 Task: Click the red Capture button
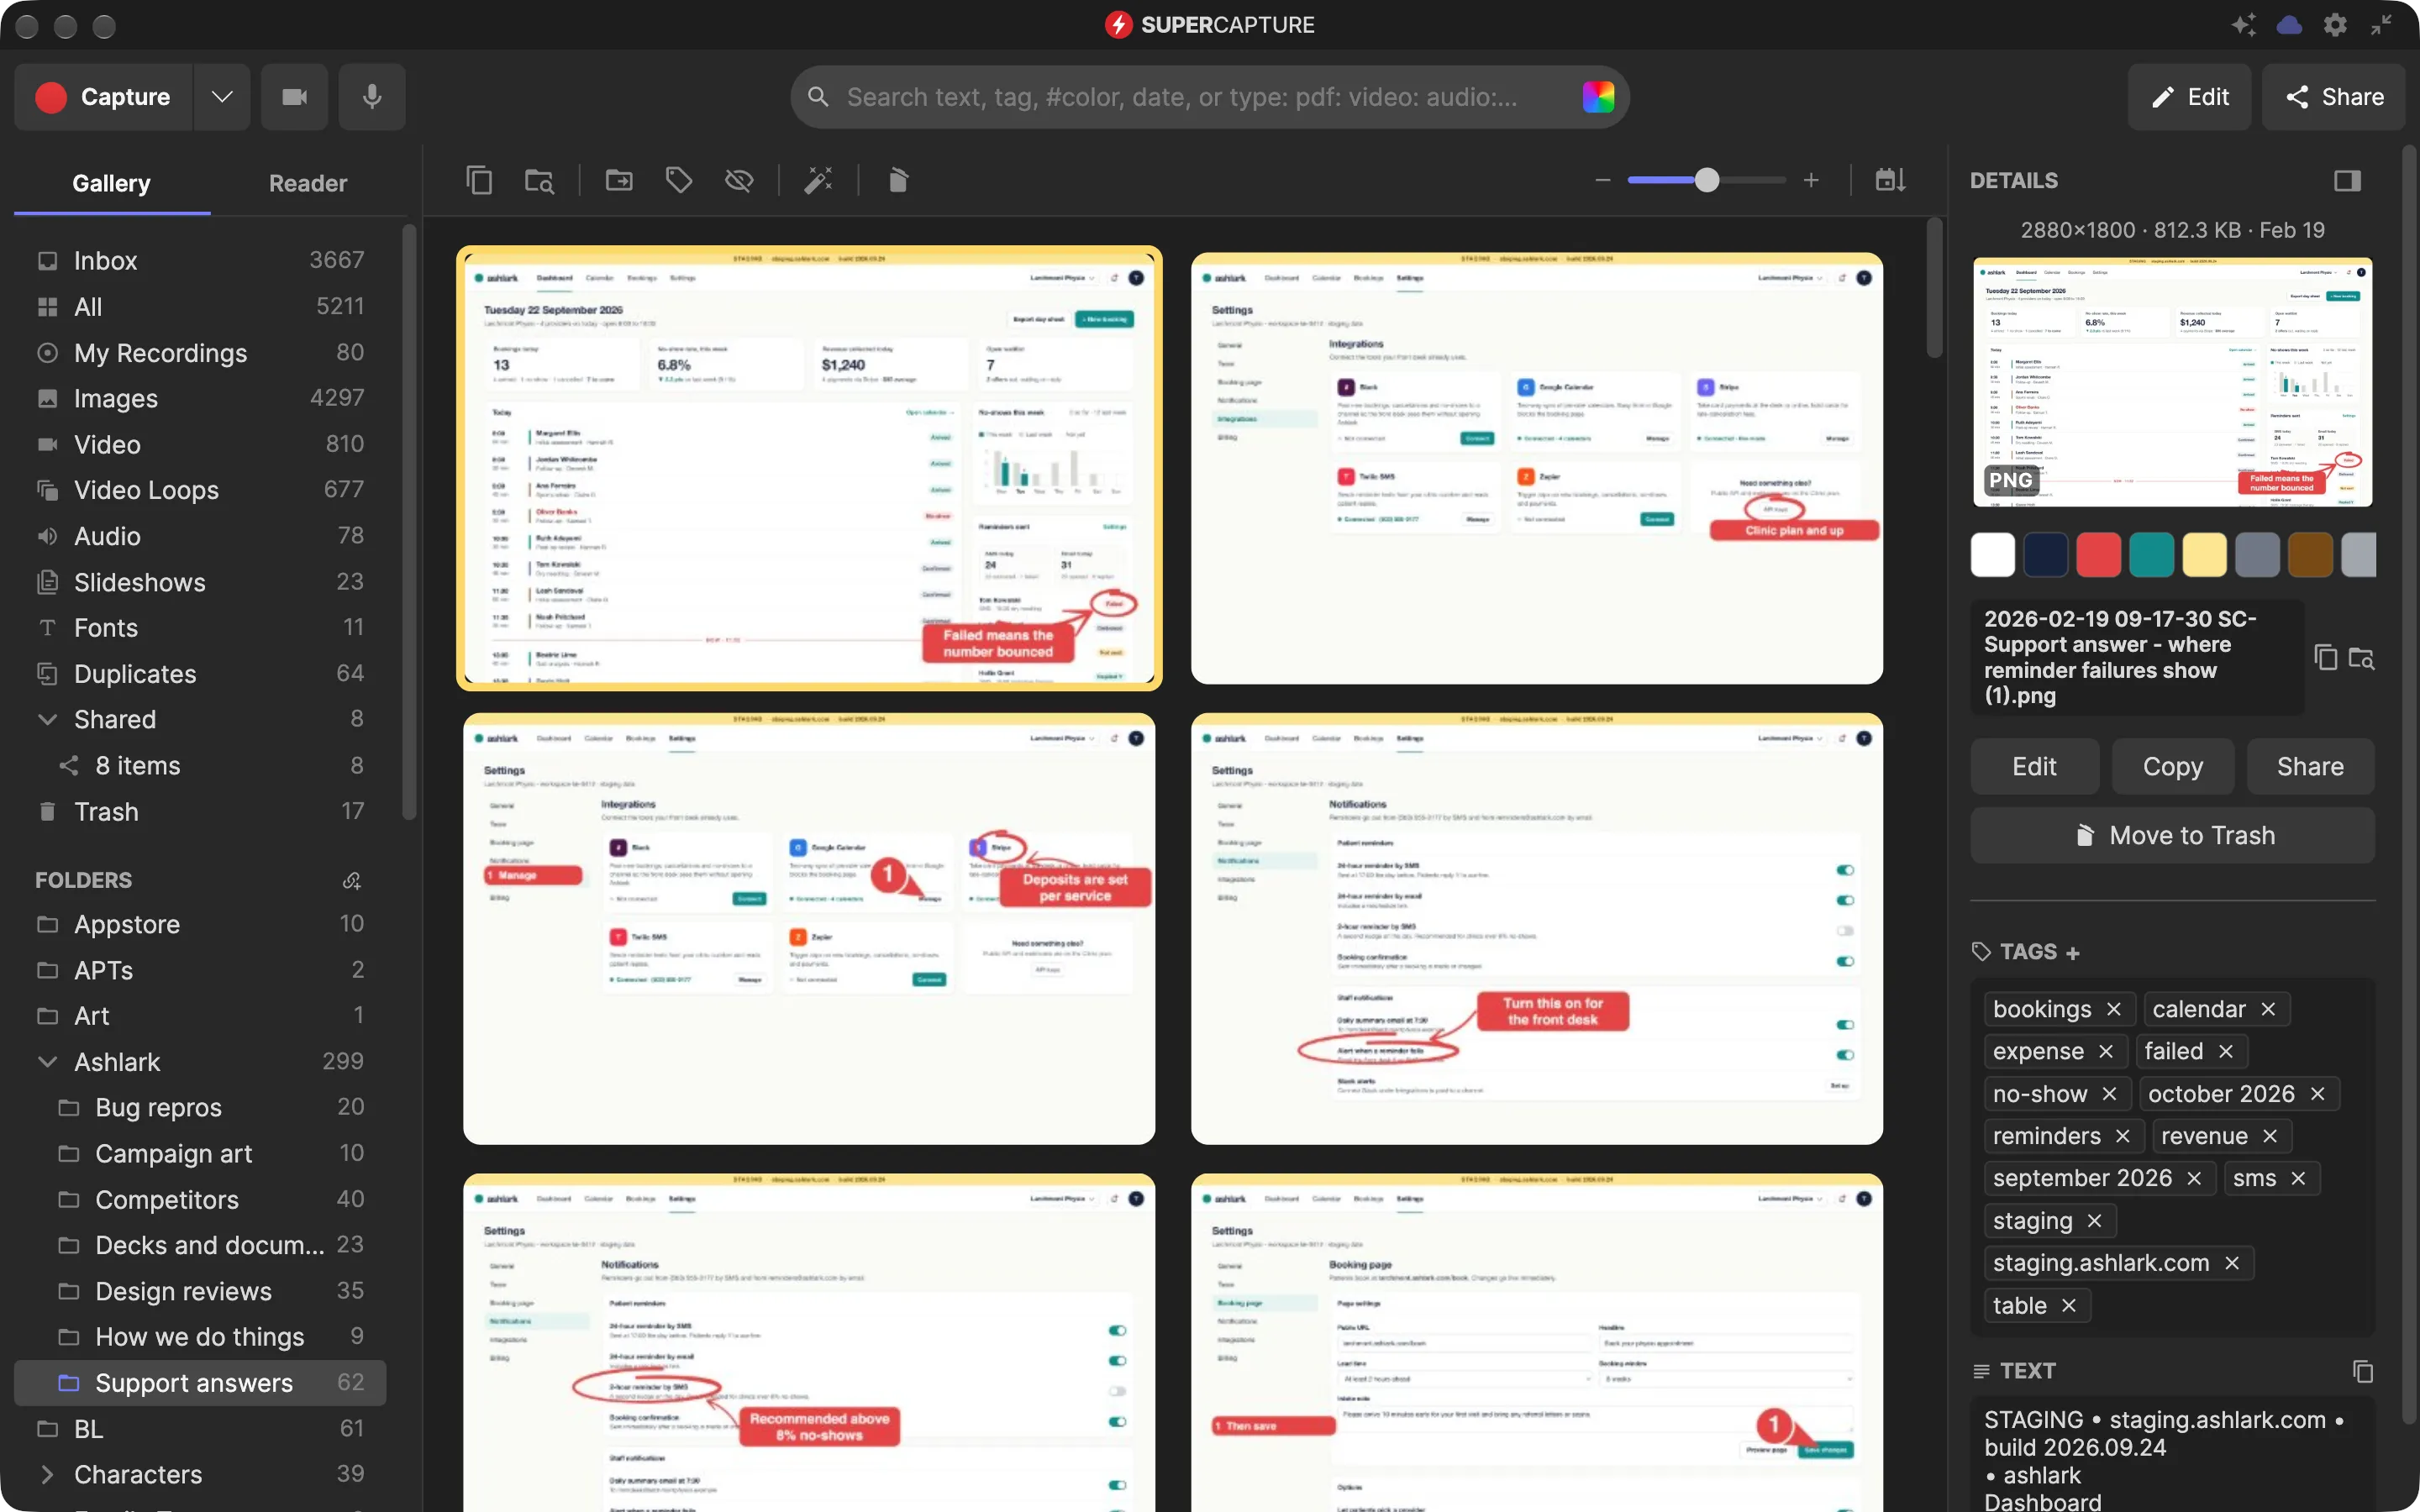click(x=103, y=97)
